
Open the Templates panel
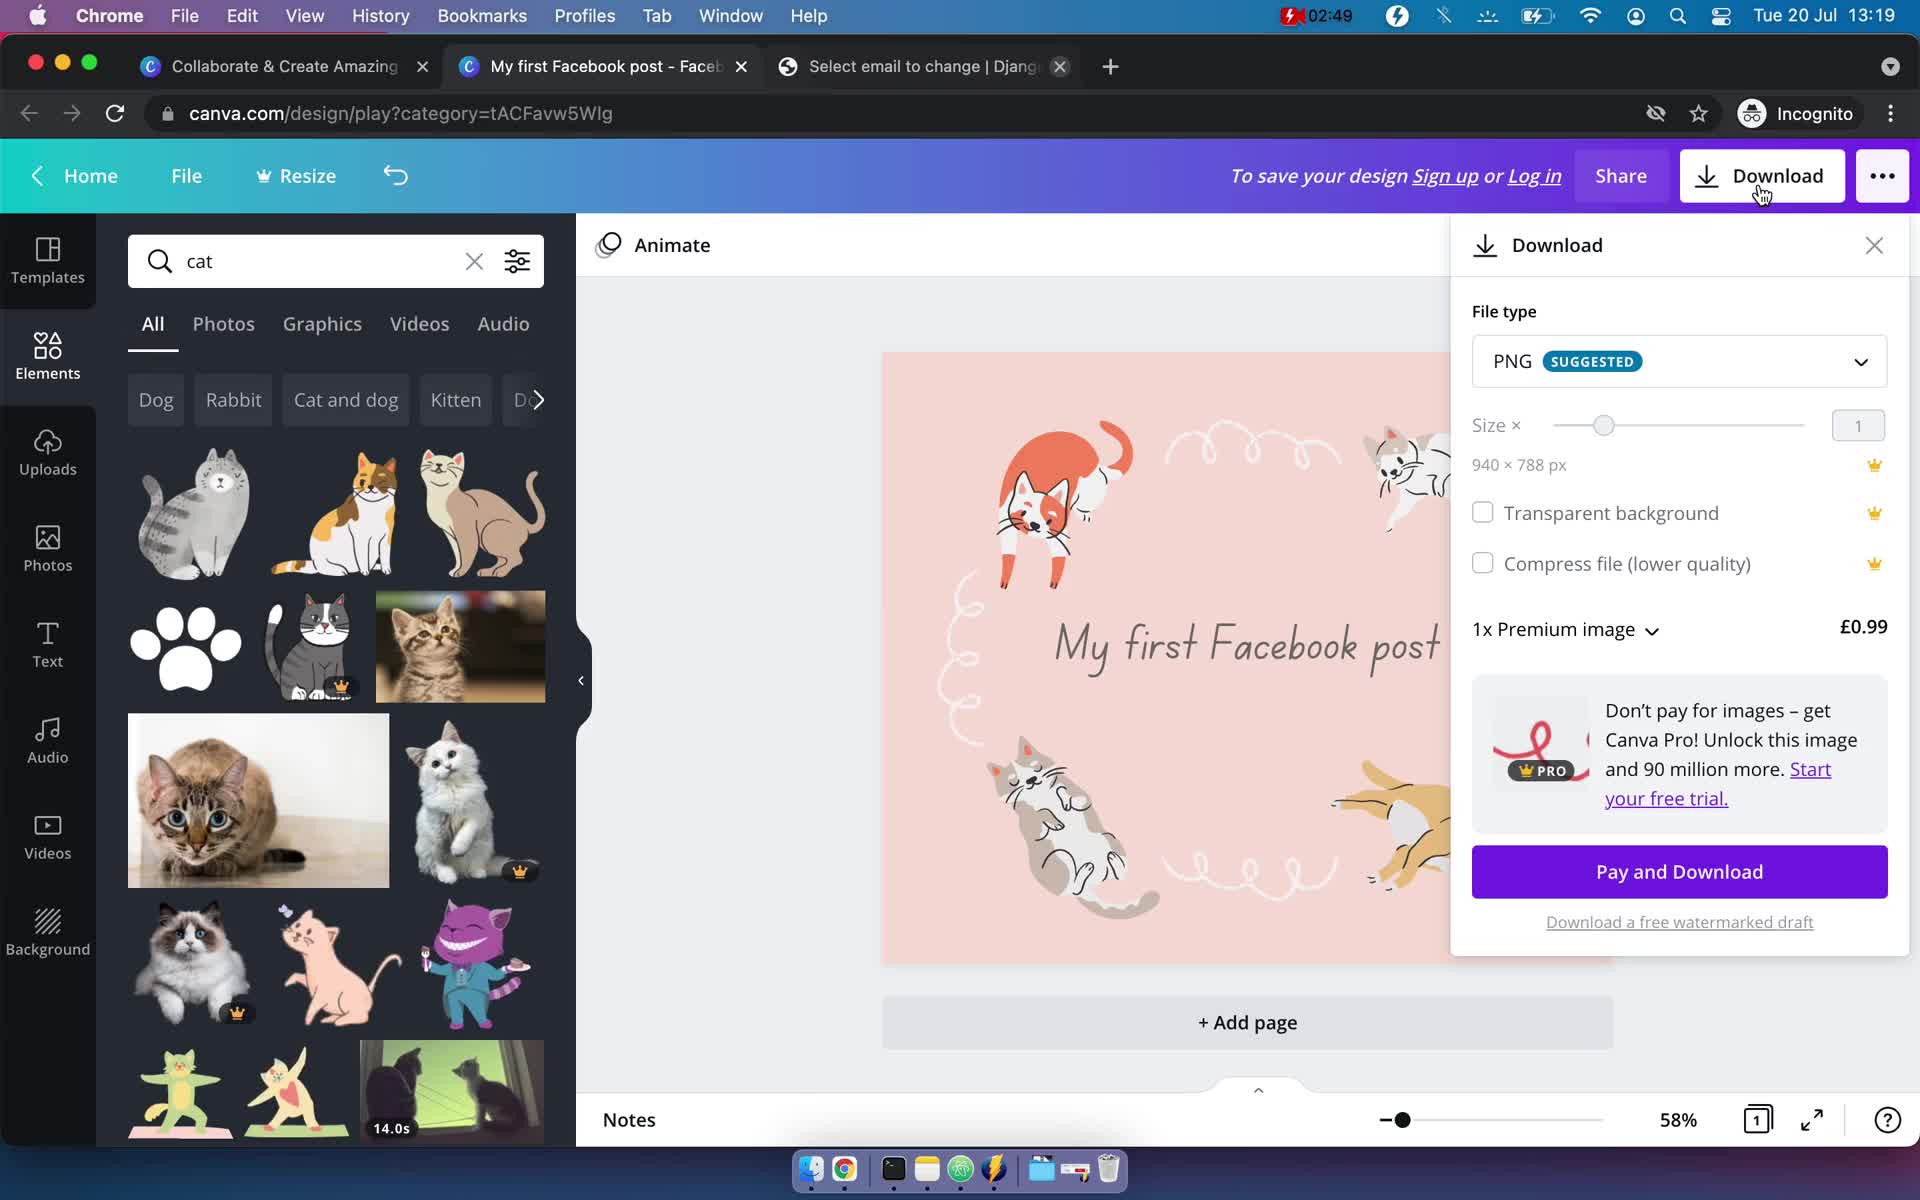tap(47, 260)
